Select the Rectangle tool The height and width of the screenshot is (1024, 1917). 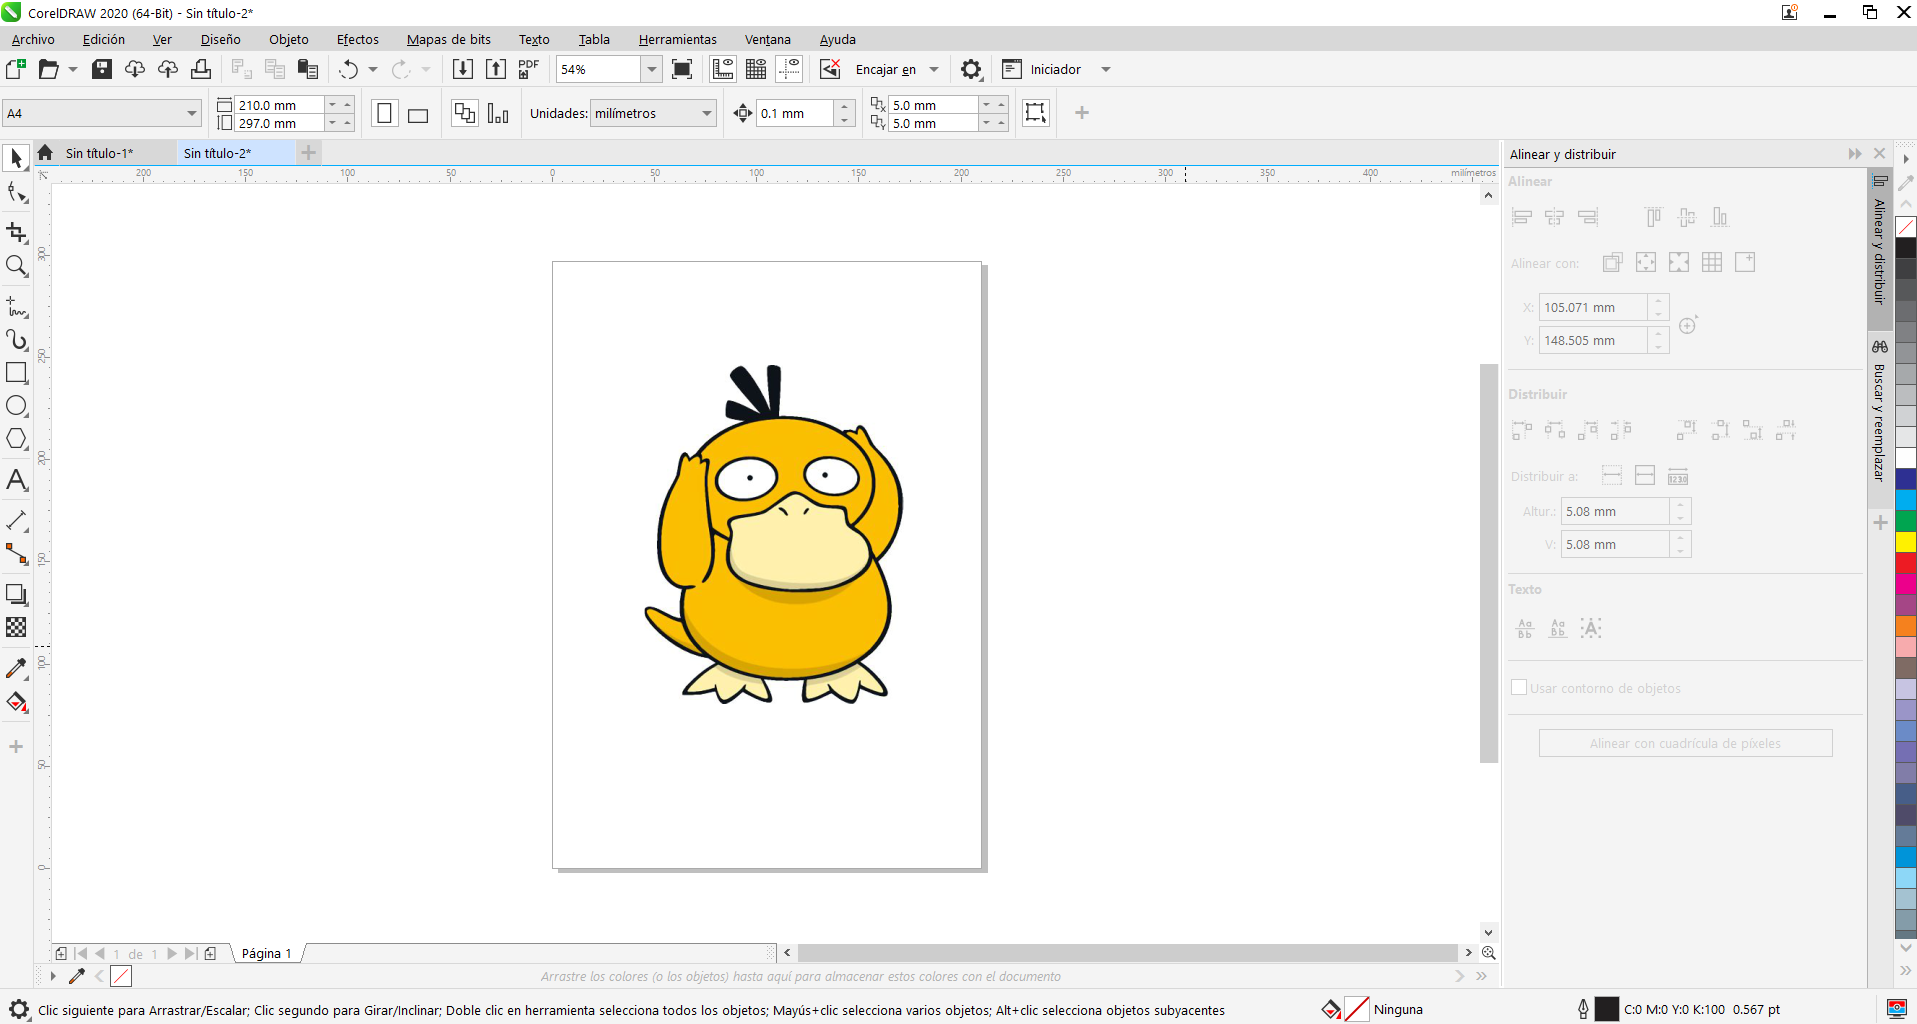click(17, 373)
